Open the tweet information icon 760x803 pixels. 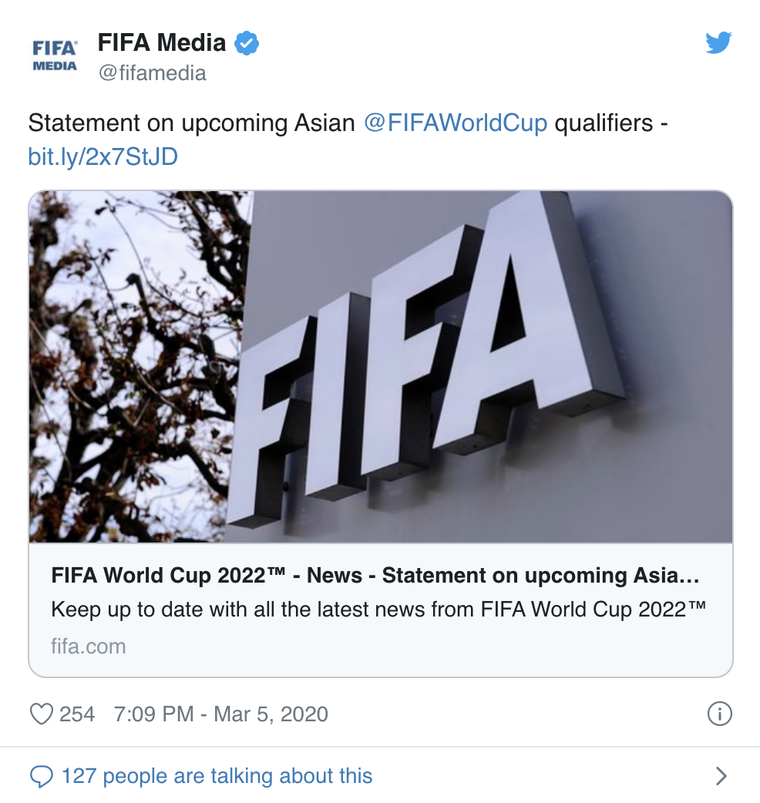click(718, 713)
